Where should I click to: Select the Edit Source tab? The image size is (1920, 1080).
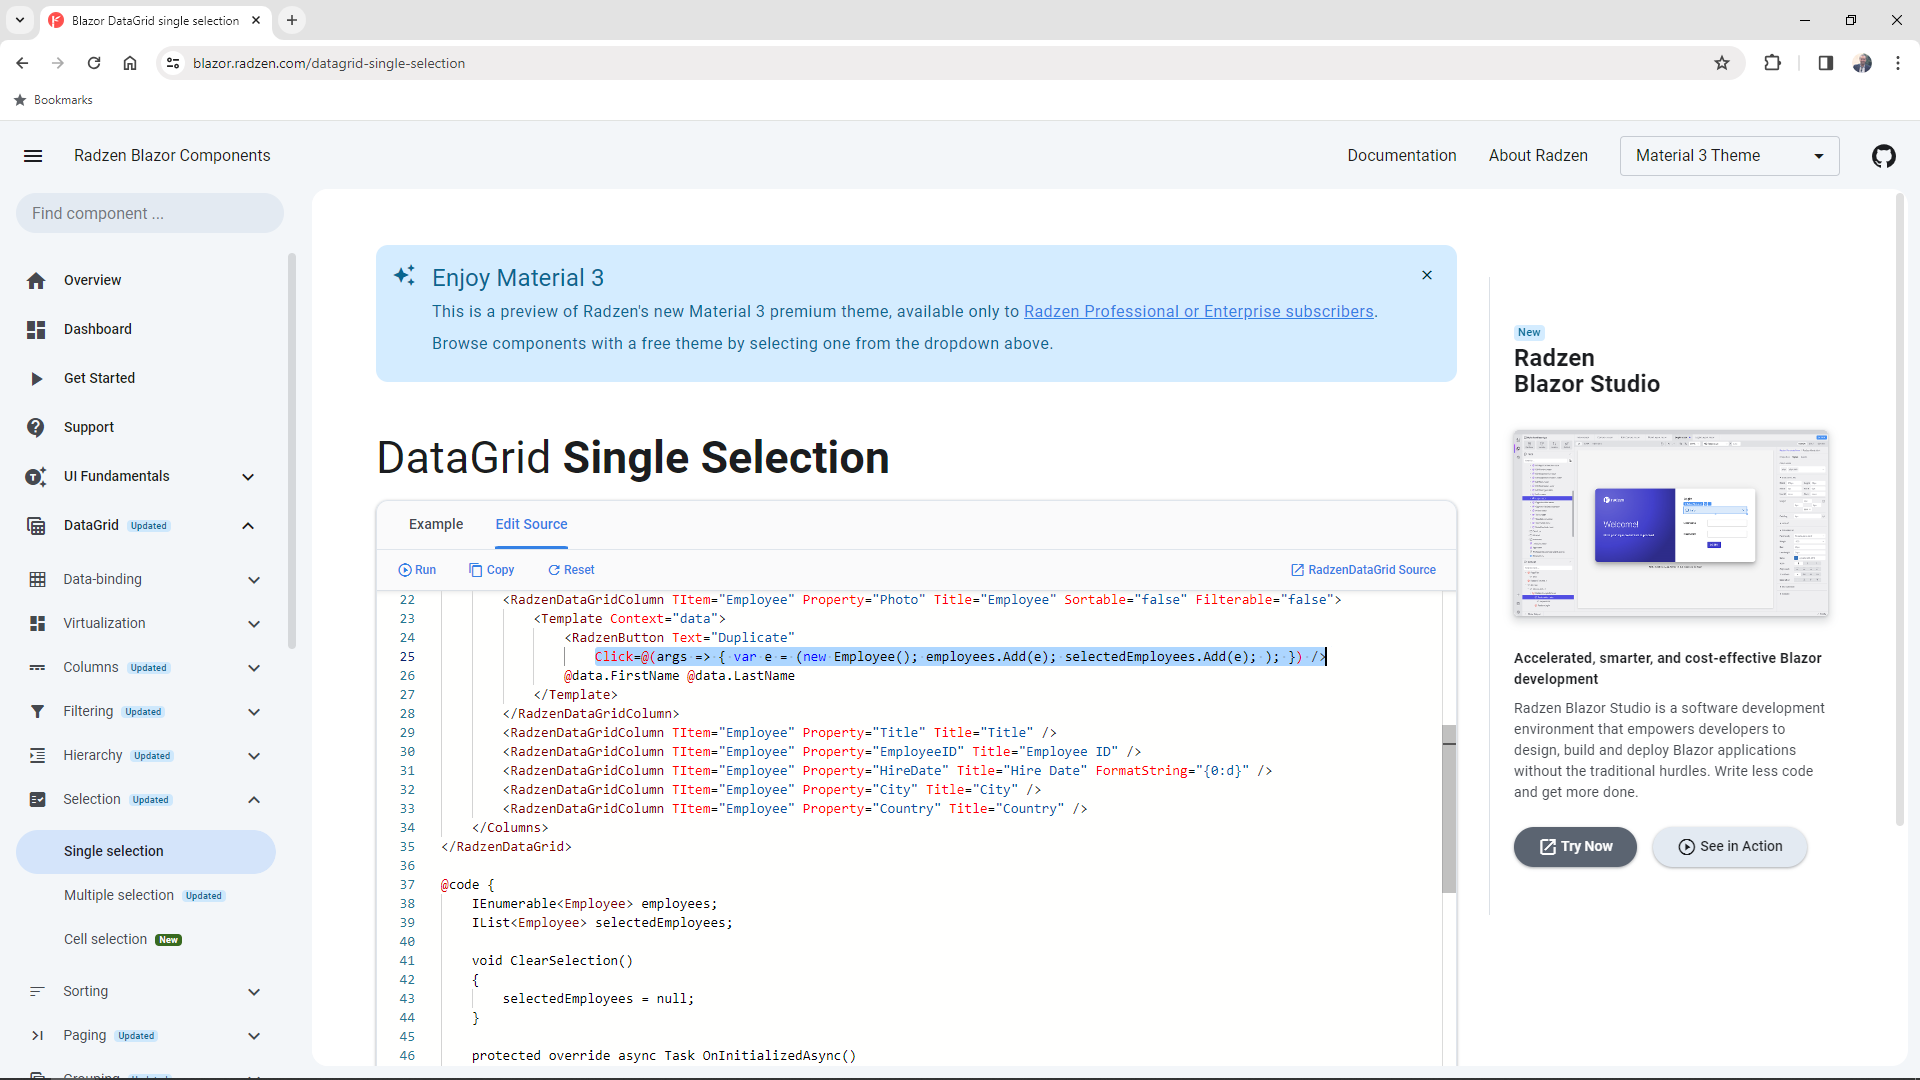tap(531, 524)
